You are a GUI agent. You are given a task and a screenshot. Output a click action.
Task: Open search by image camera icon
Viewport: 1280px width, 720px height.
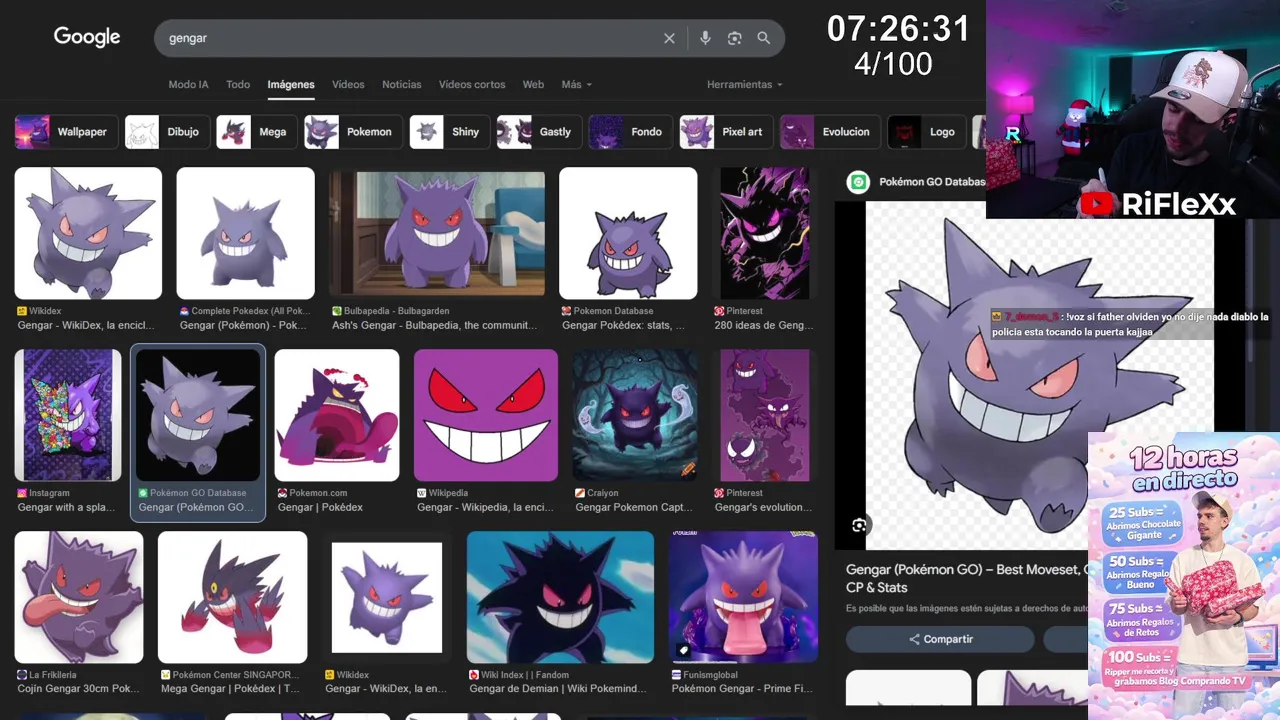(x=735, y=38)
